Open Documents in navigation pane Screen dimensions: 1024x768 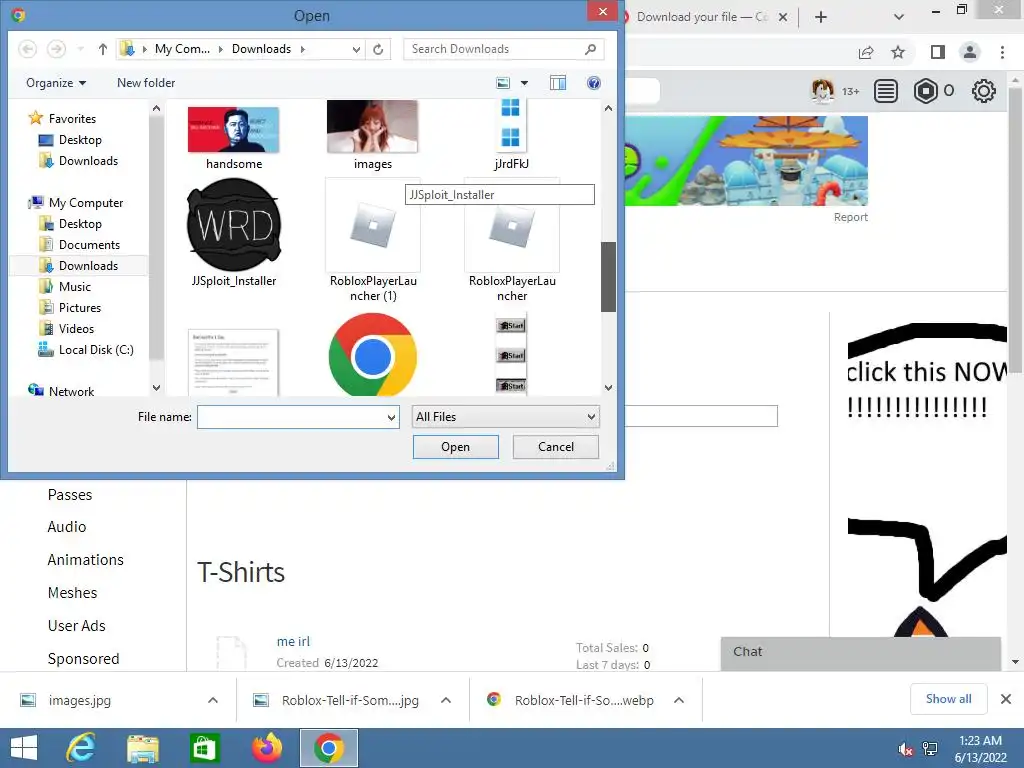(x=80, y=244)
